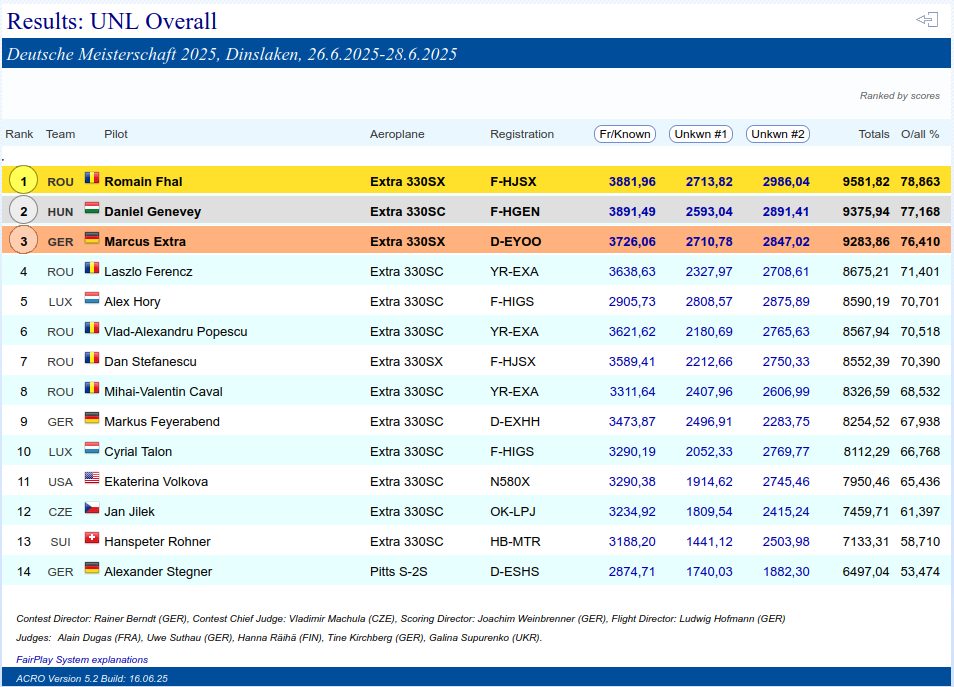Click Luxembourg flag next to Alex Hory
This screenshot has height=687, width=954.
[x=92, y=298]
